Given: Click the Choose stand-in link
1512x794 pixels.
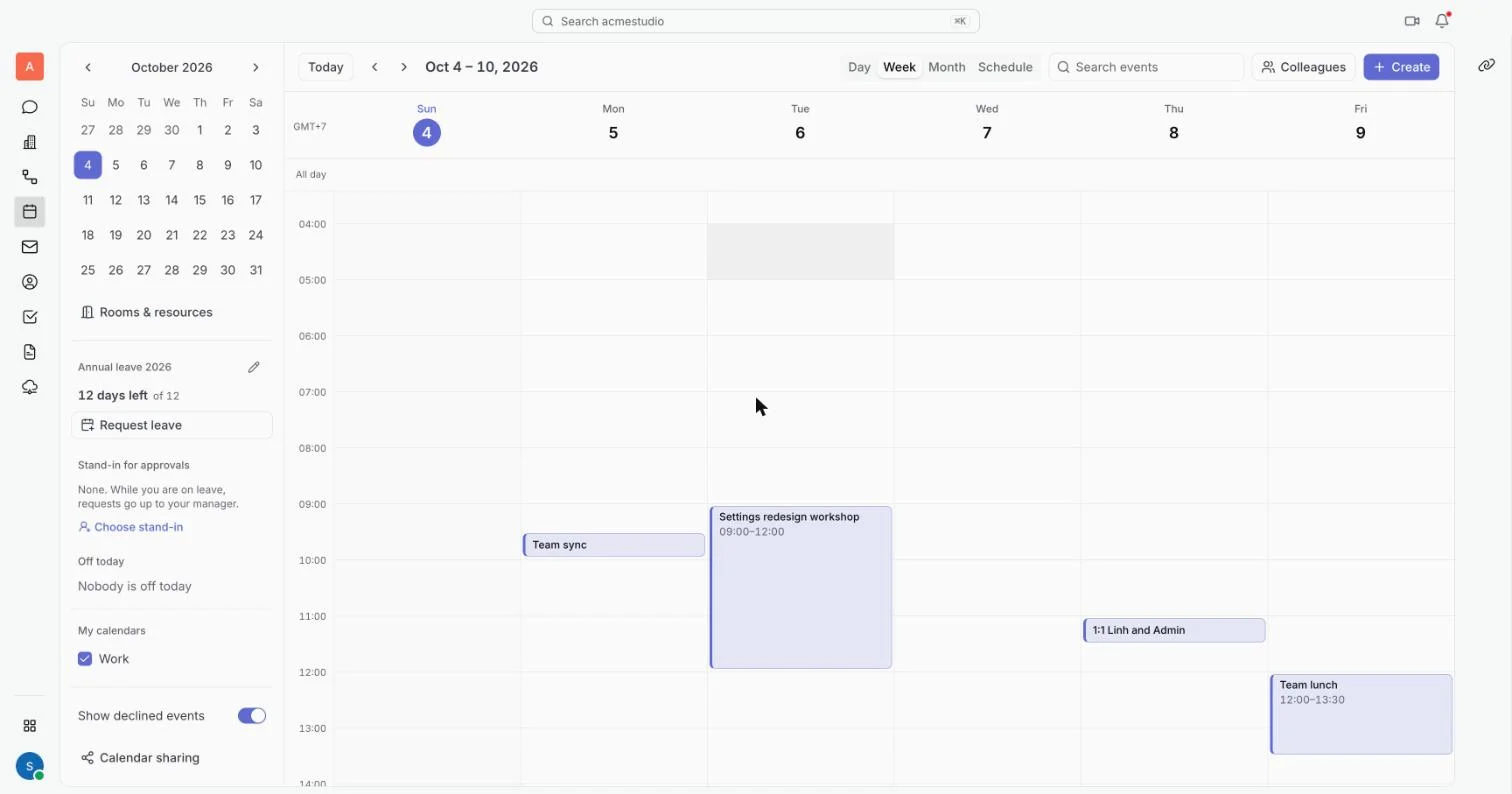Looking at the screenshot, I should coord(131,527).
